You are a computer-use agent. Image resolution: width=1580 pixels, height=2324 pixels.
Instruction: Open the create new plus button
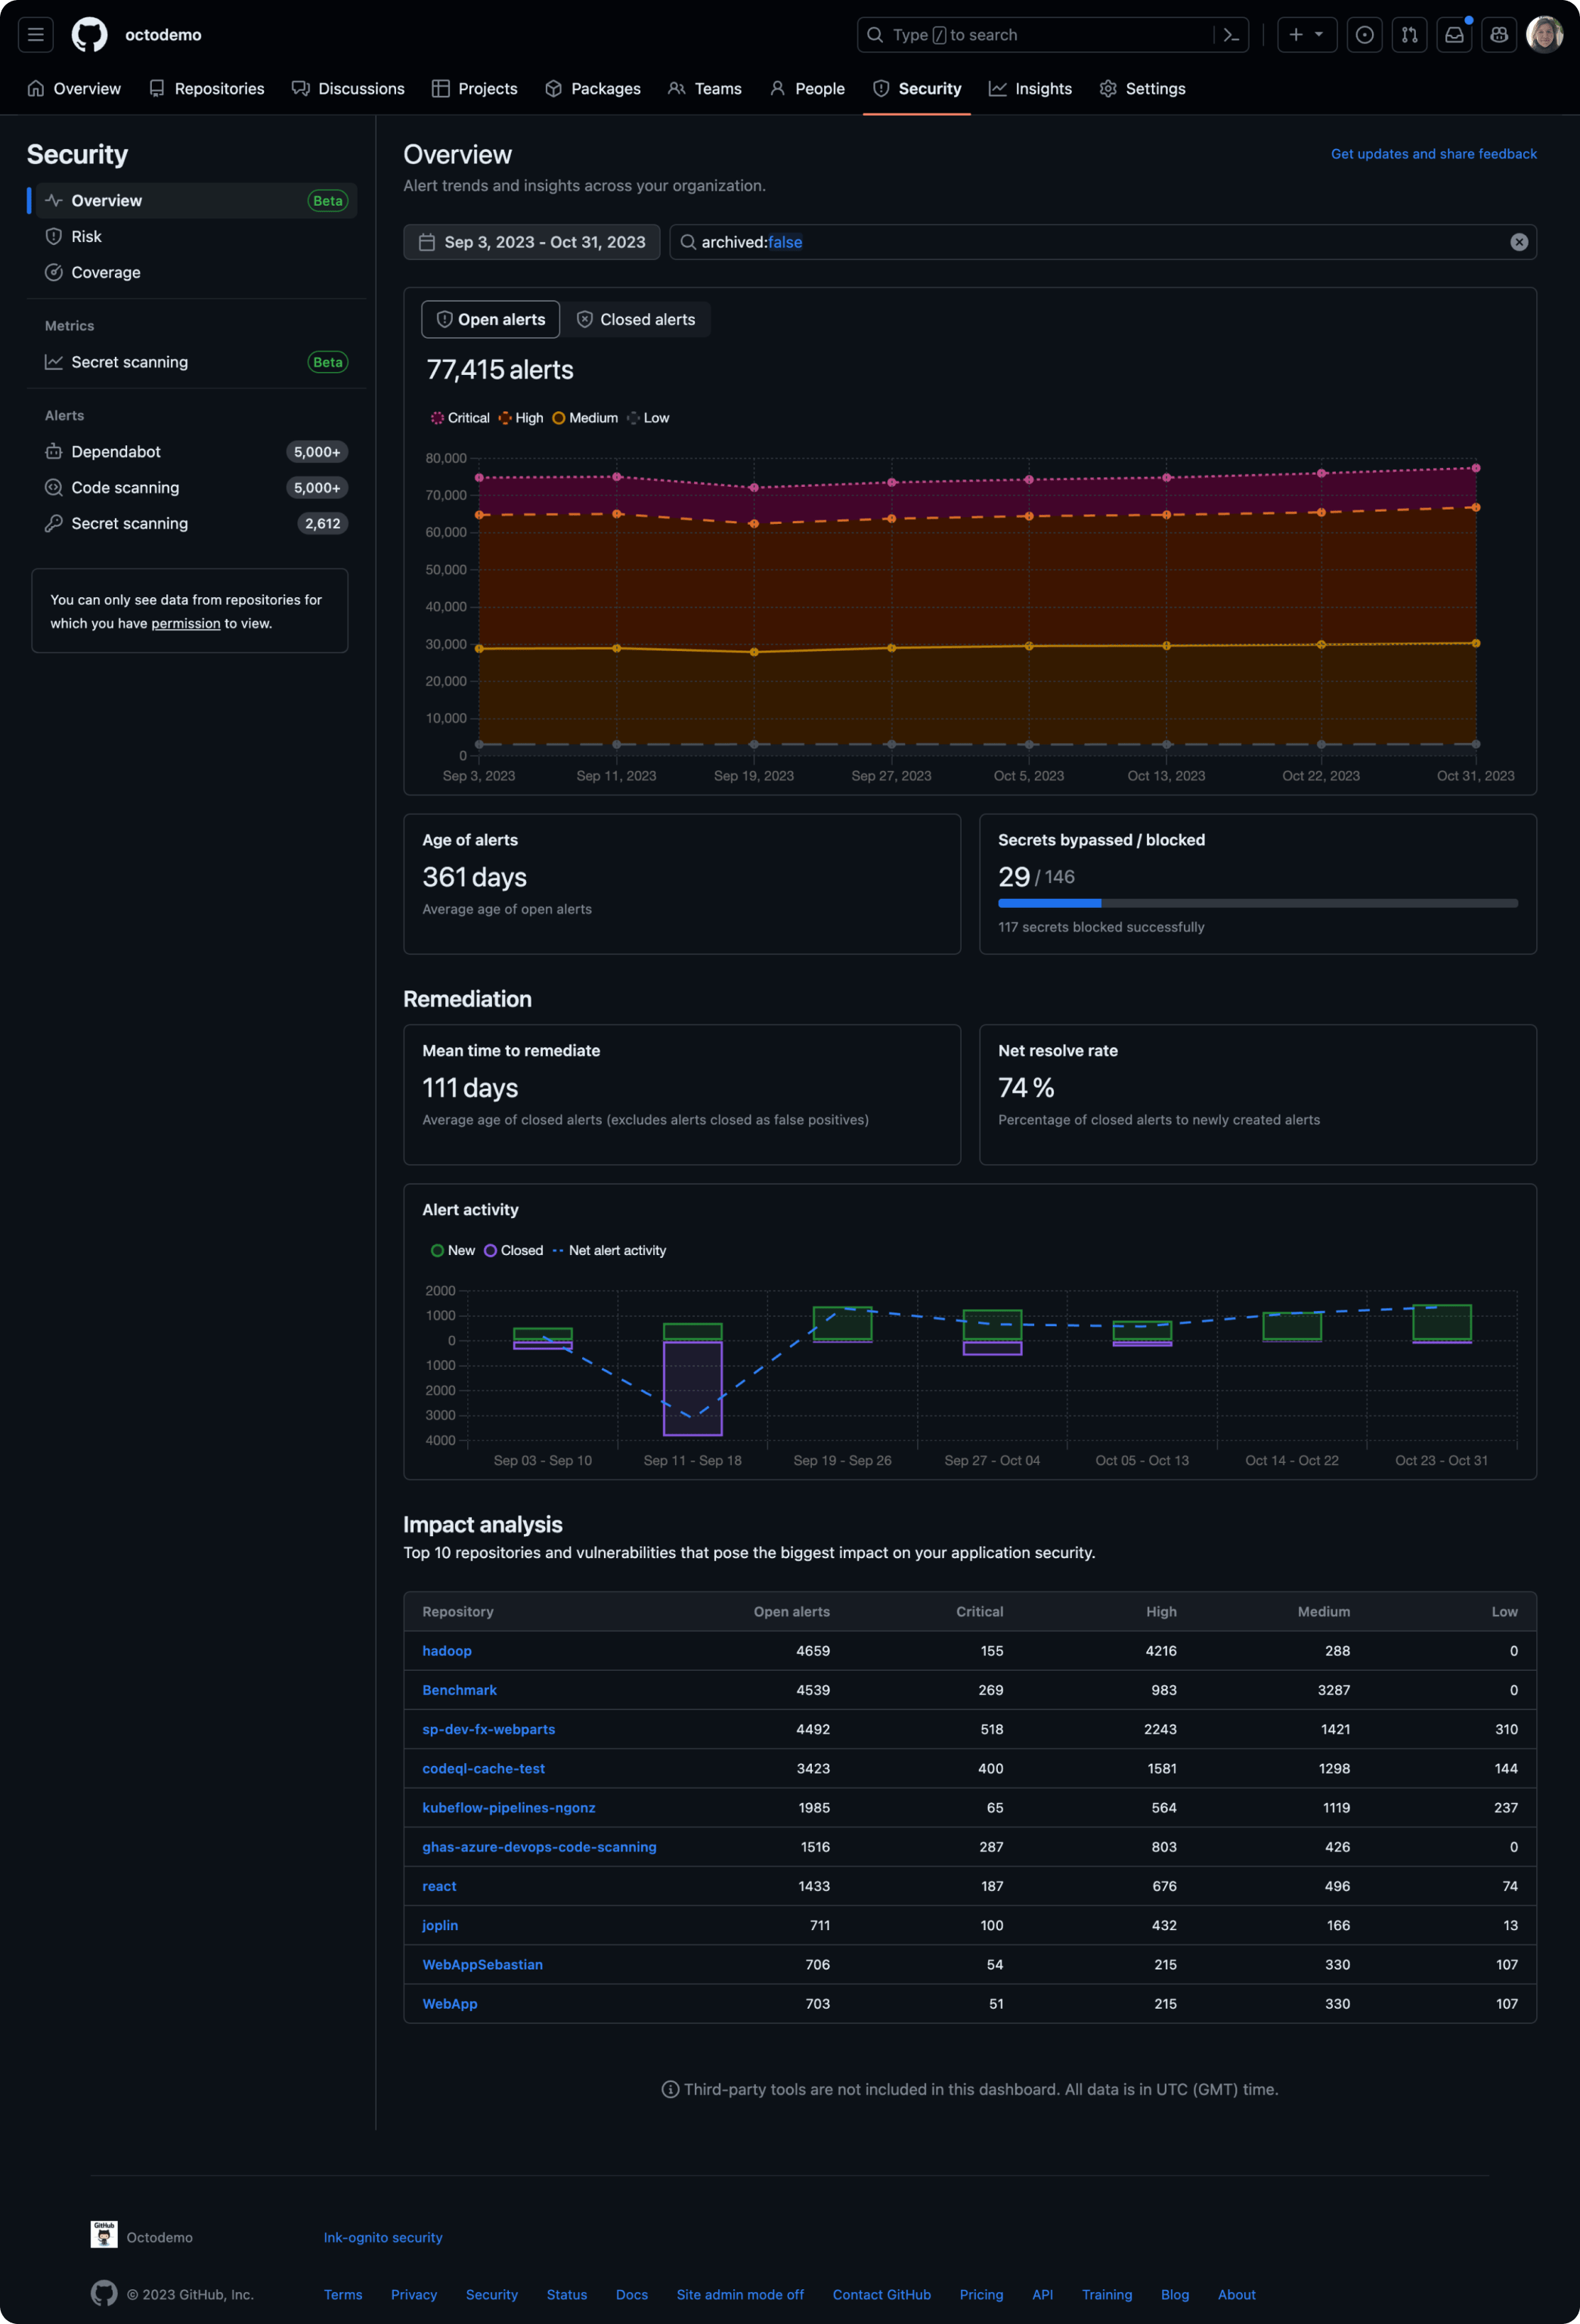[1296, 35]
